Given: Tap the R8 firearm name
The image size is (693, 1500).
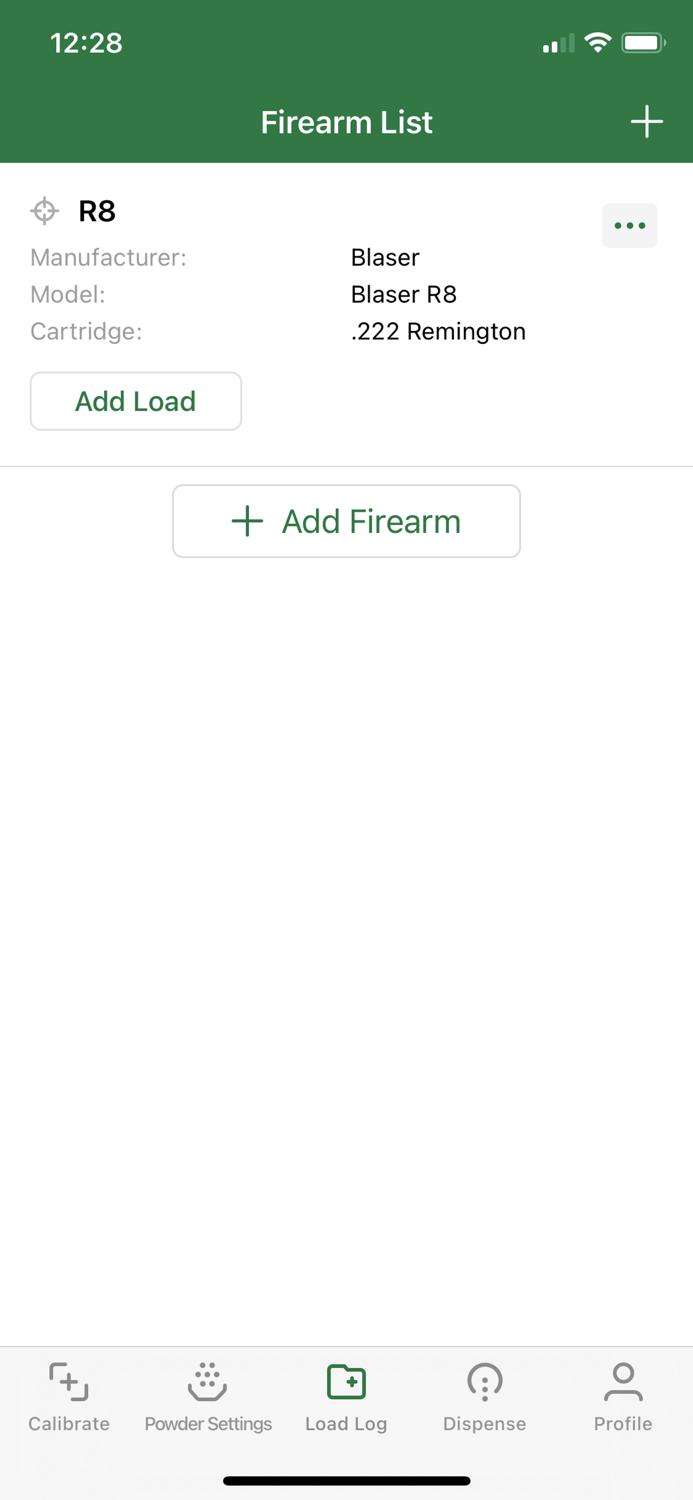Looking at the screenshot, I should click(x=97, y=211).
